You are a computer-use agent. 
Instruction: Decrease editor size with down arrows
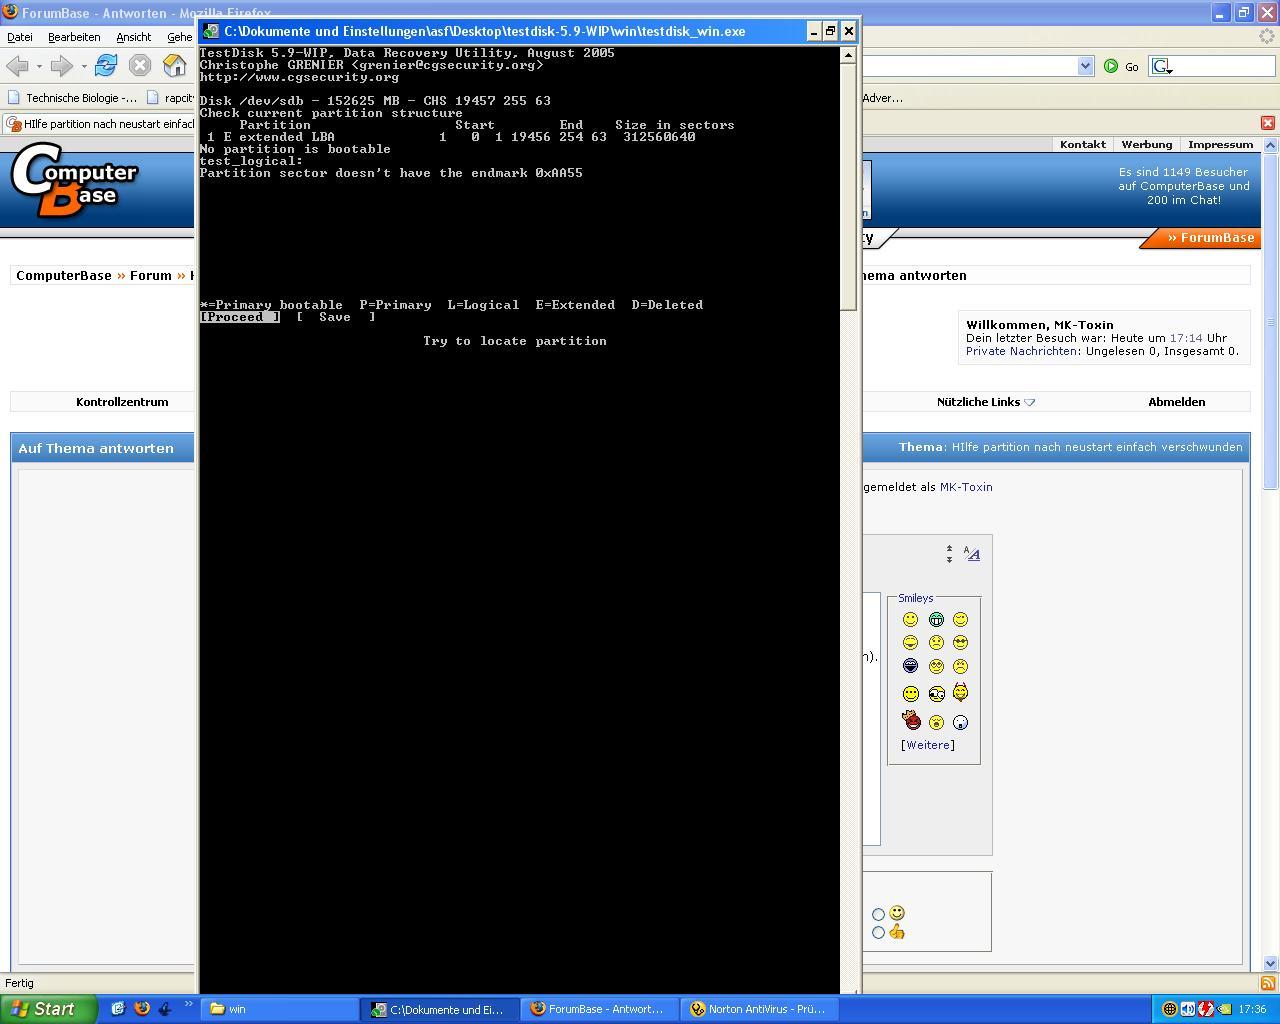pos(949,559)
